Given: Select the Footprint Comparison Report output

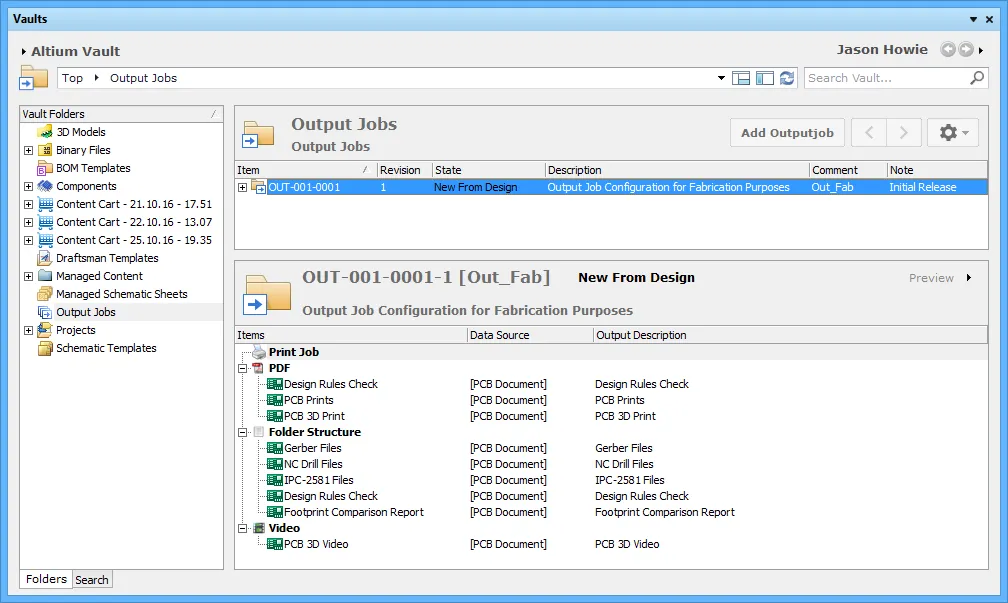Looking at the screenshot, I should tap(354, 512).
